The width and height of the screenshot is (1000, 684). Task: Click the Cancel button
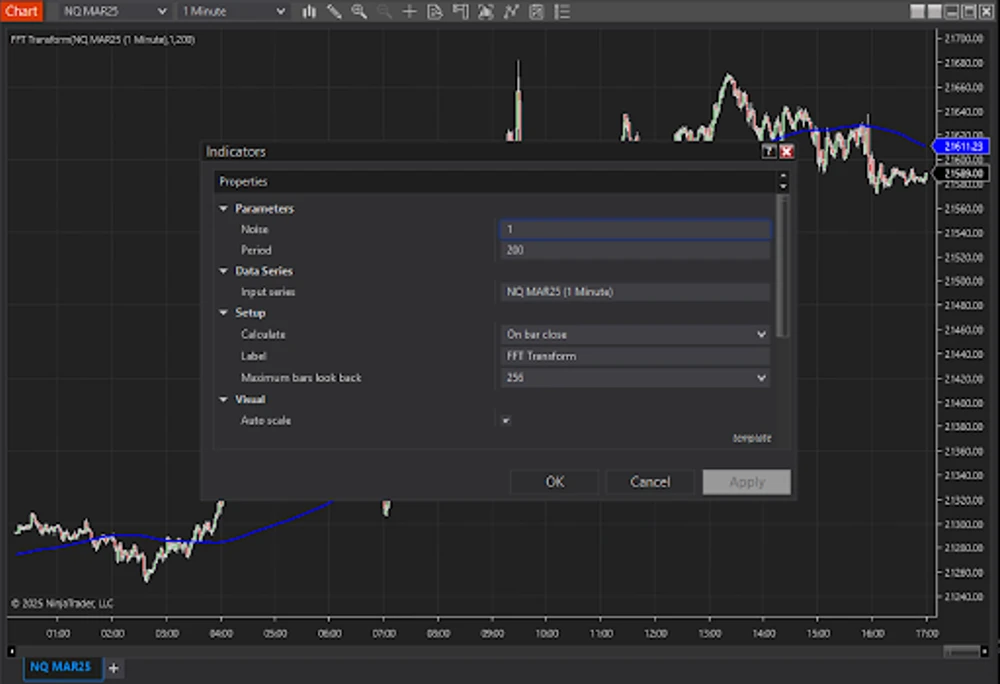click(650, 482)
